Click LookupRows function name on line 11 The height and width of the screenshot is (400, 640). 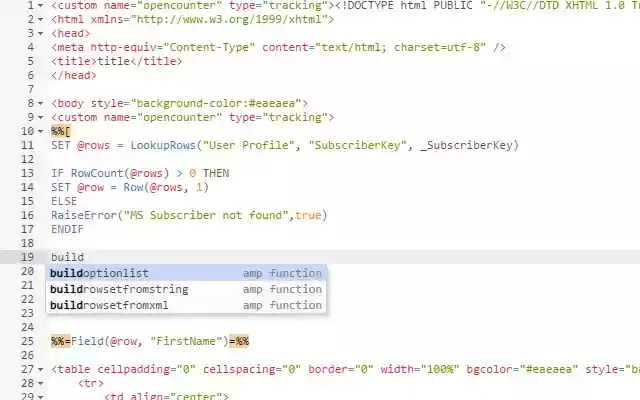[163, 145]
